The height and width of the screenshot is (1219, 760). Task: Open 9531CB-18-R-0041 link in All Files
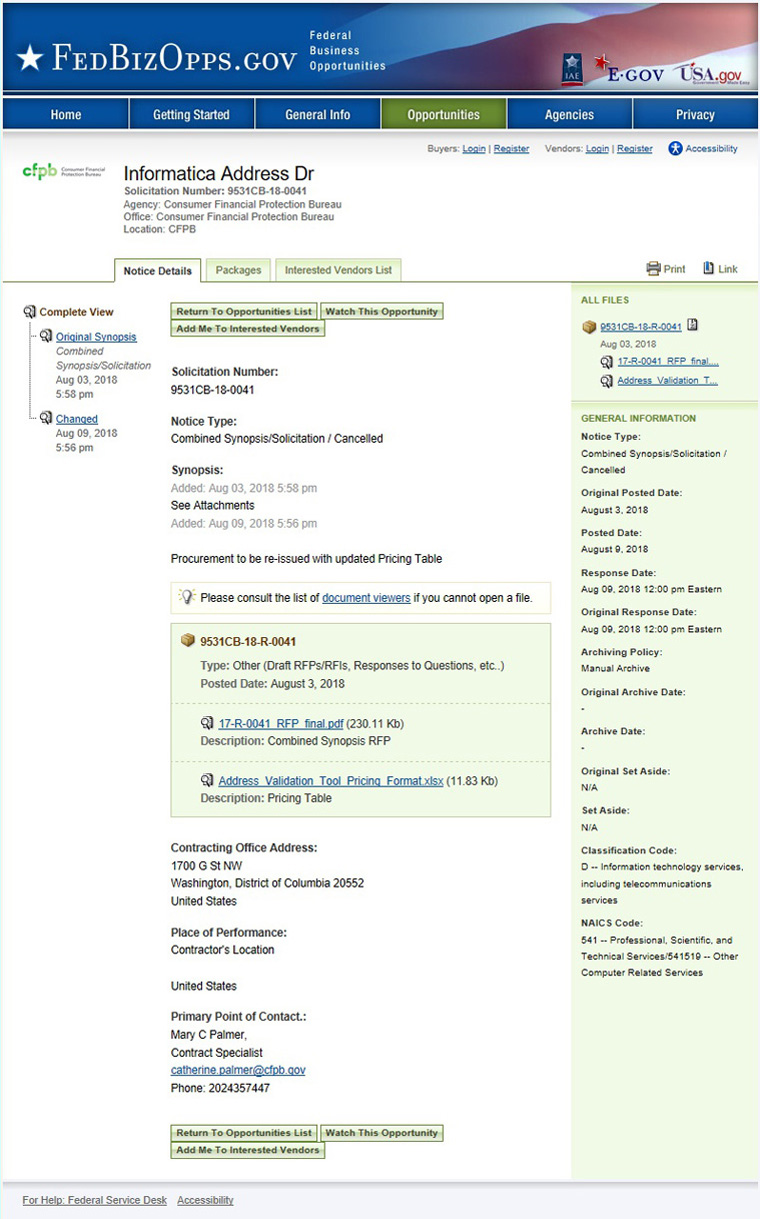[x=641, y=327]
